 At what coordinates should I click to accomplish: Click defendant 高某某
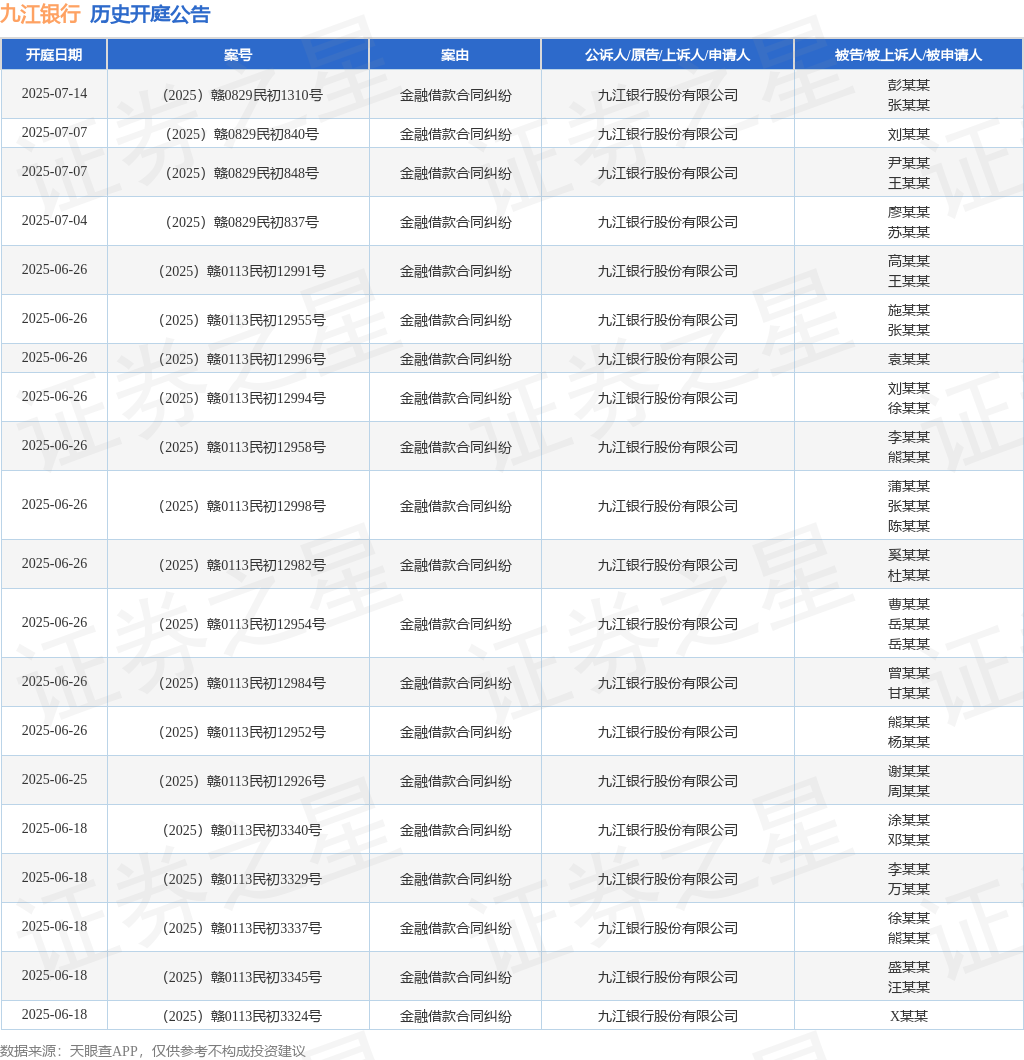tap(908, 262)
